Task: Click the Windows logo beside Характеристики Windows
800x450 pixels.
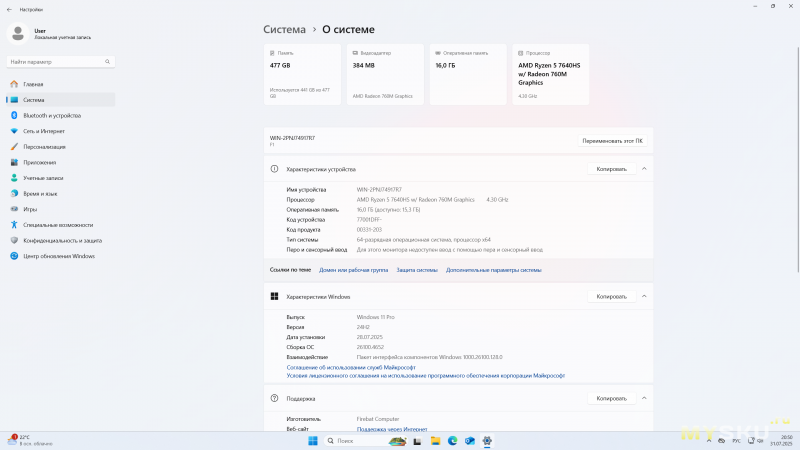Action: click(274, 296)
